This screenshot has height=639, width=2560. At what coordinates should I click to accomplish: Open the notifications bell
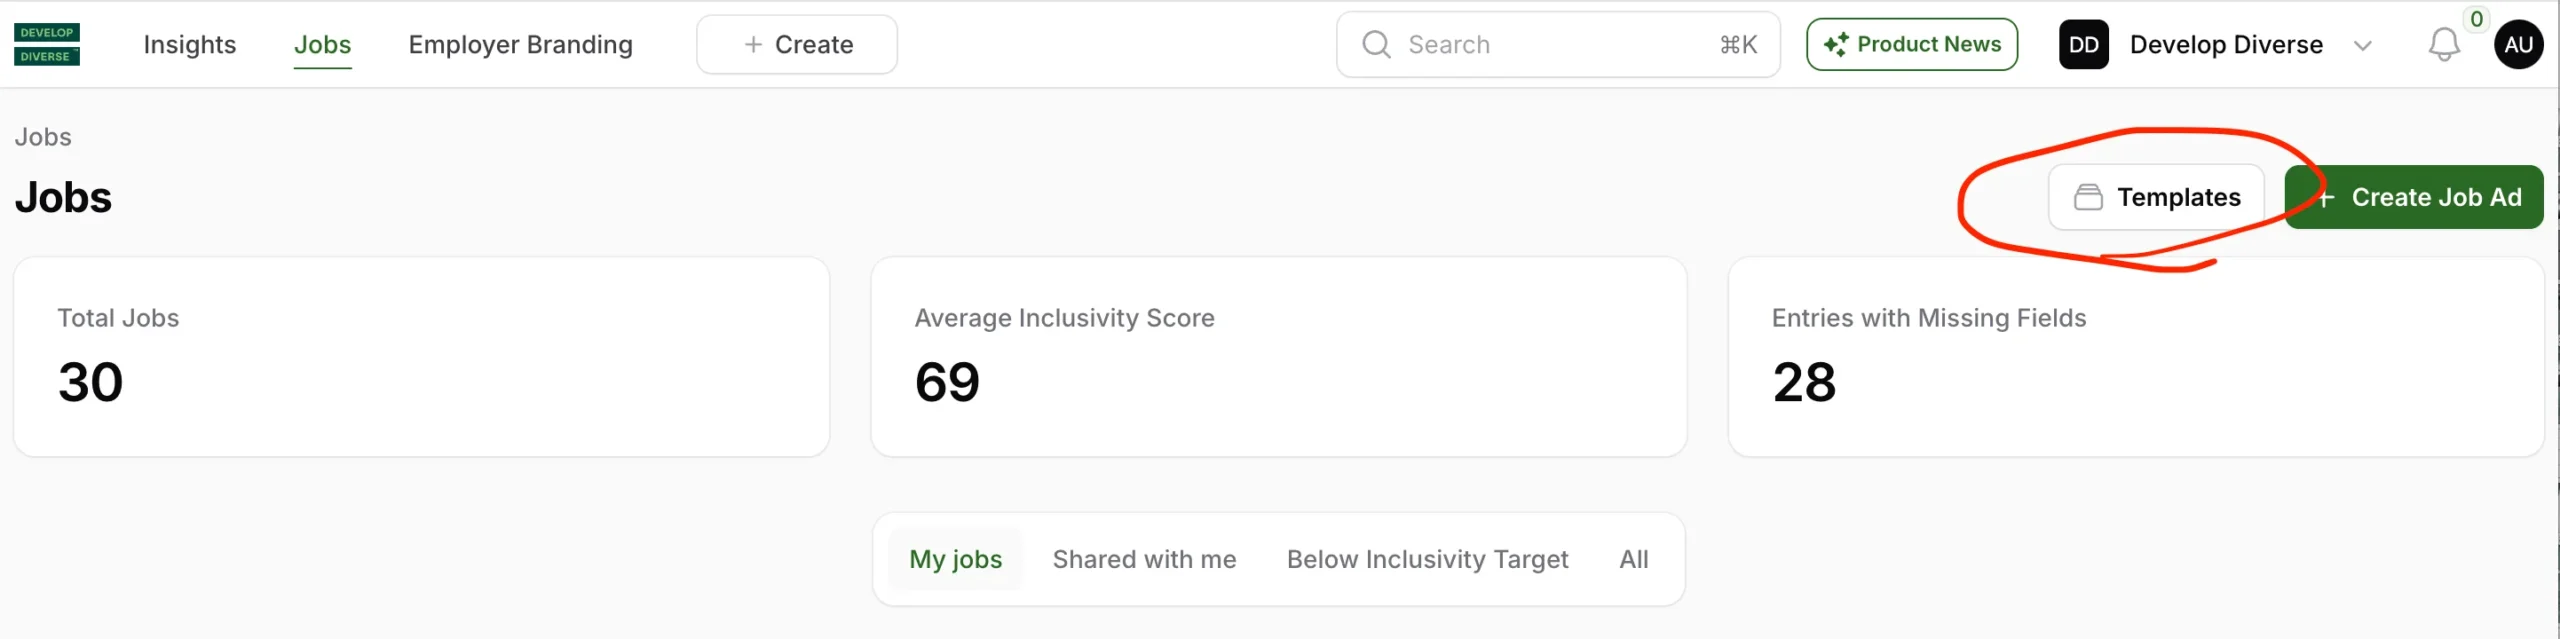[2443, 45]
